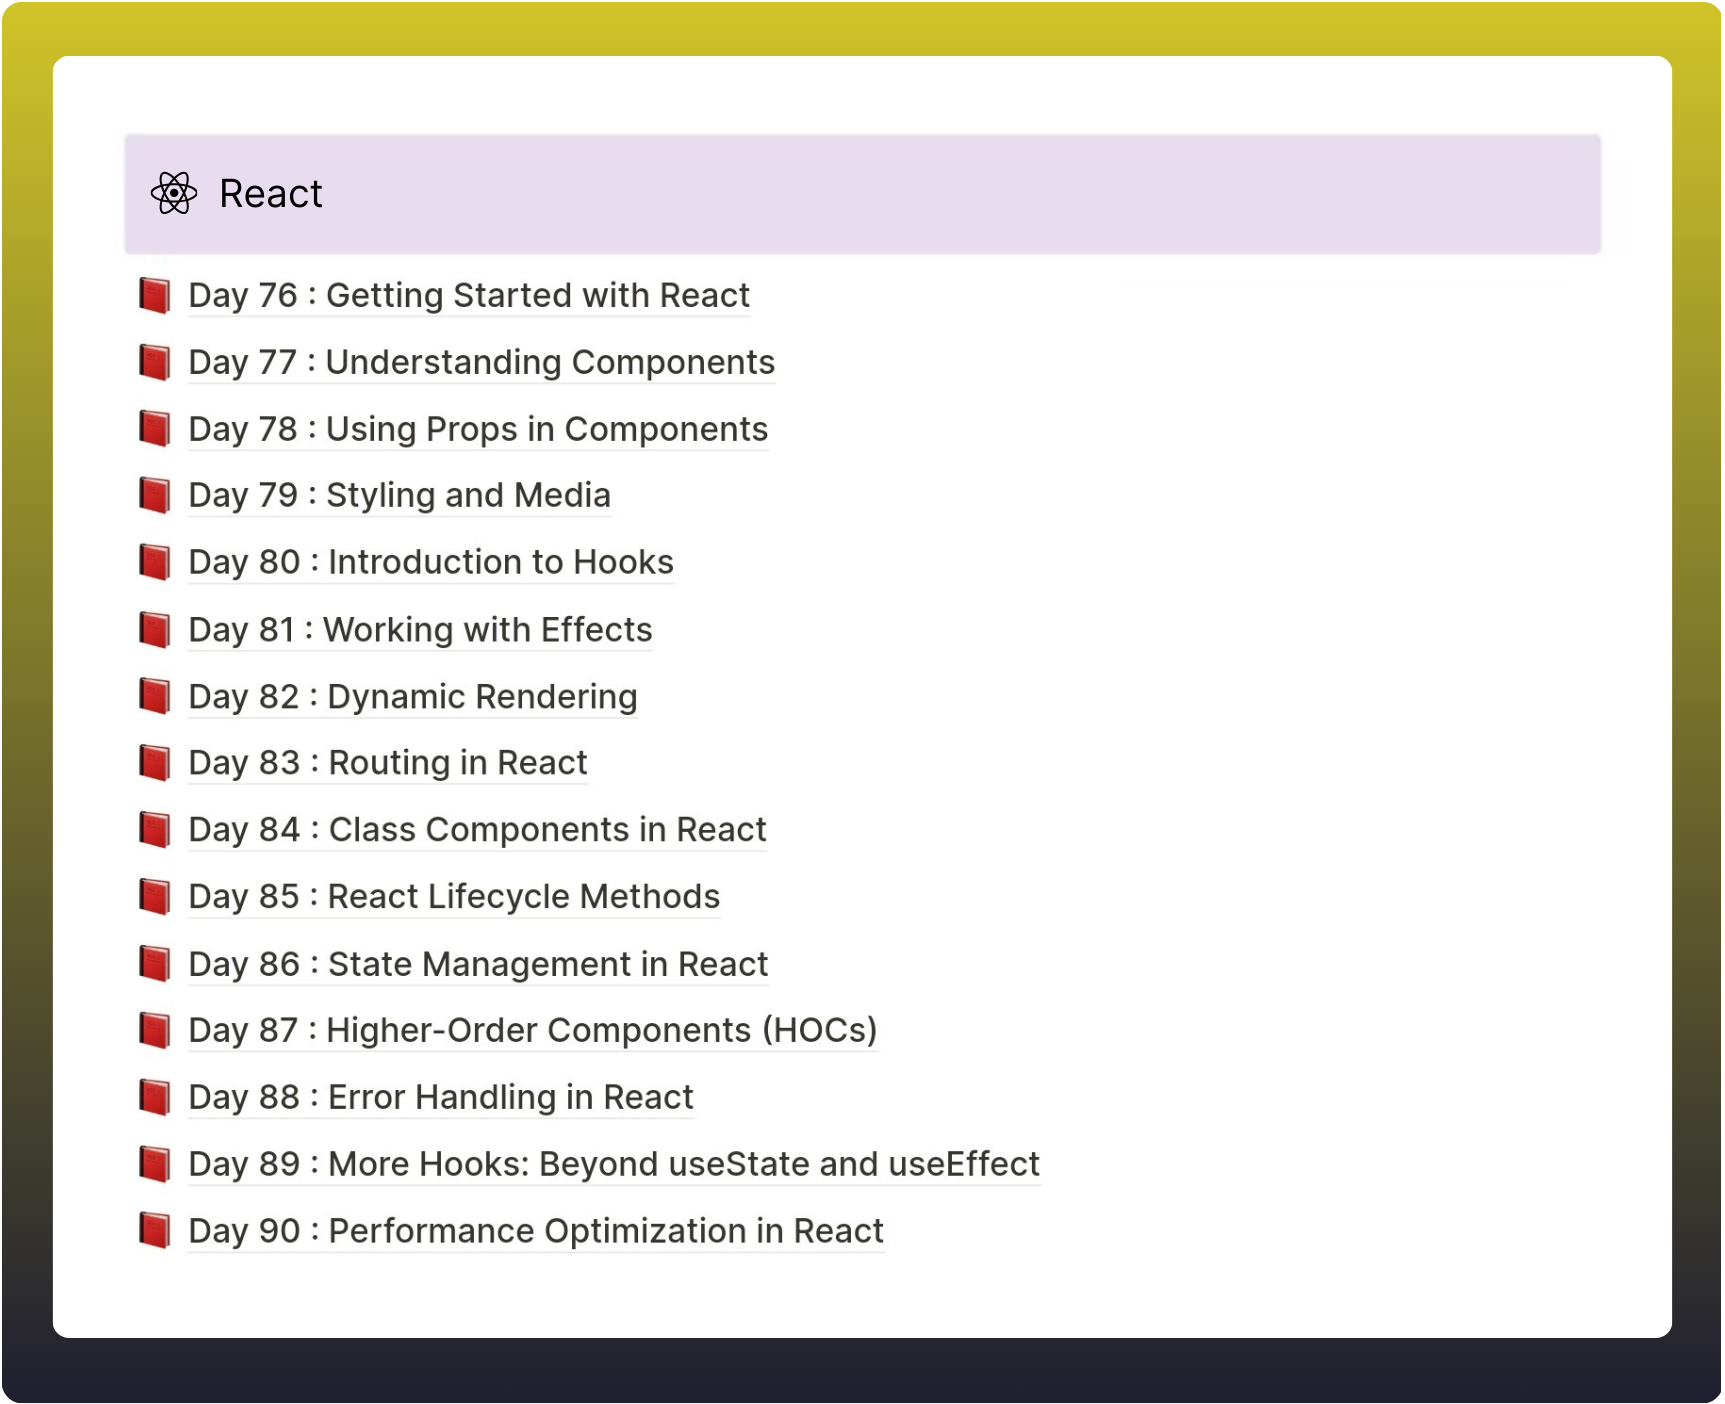Click the React atom logo icon
The height and width of the screenshot is (1404, 1725).
tap(174, 193)
